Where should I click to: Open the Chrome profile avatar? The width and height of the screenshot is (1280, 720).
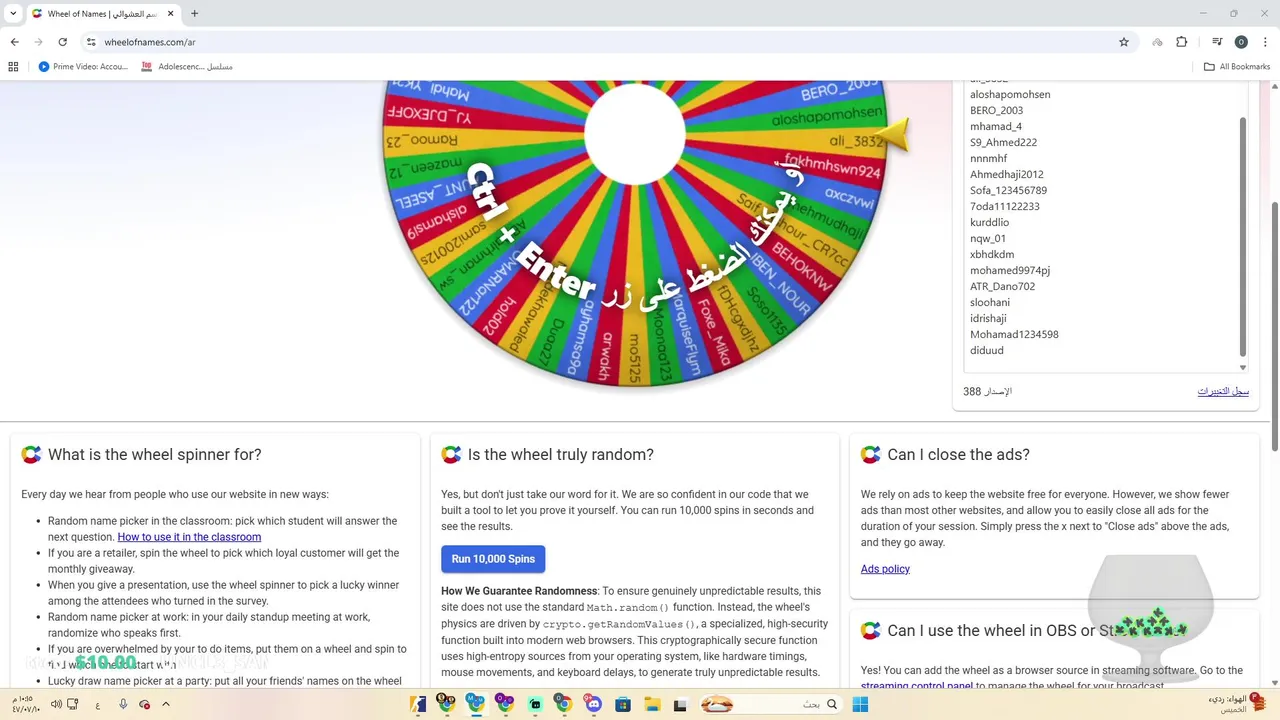point(1241,42)
